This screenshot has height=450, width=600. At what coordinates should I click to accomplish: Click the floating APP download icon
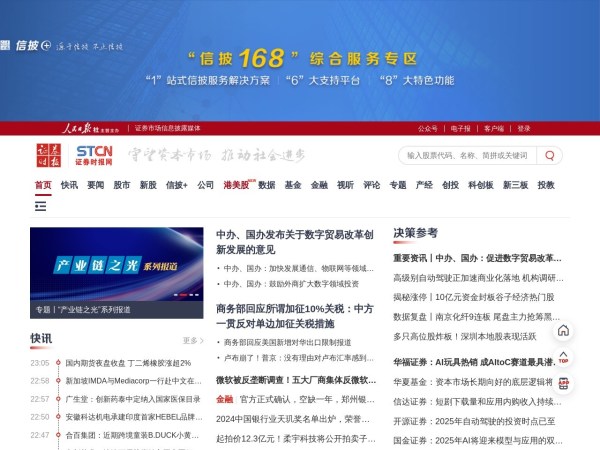[563, 383]
